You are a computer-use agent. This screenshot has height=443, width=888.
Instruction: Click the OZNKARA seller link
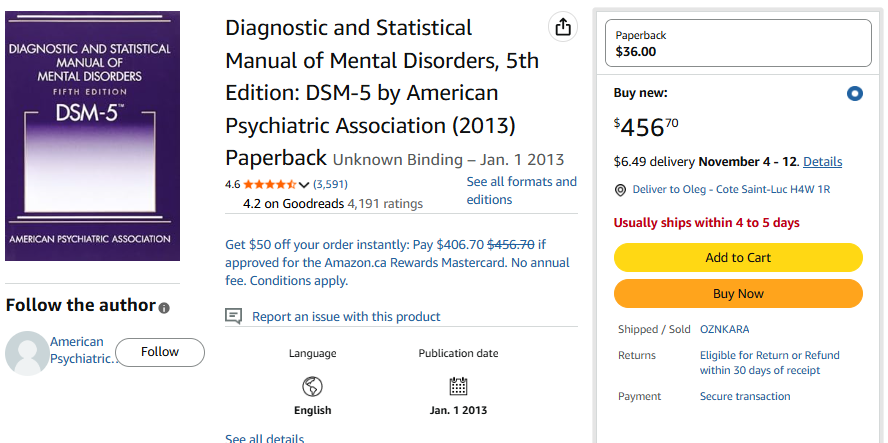point(725,329)
